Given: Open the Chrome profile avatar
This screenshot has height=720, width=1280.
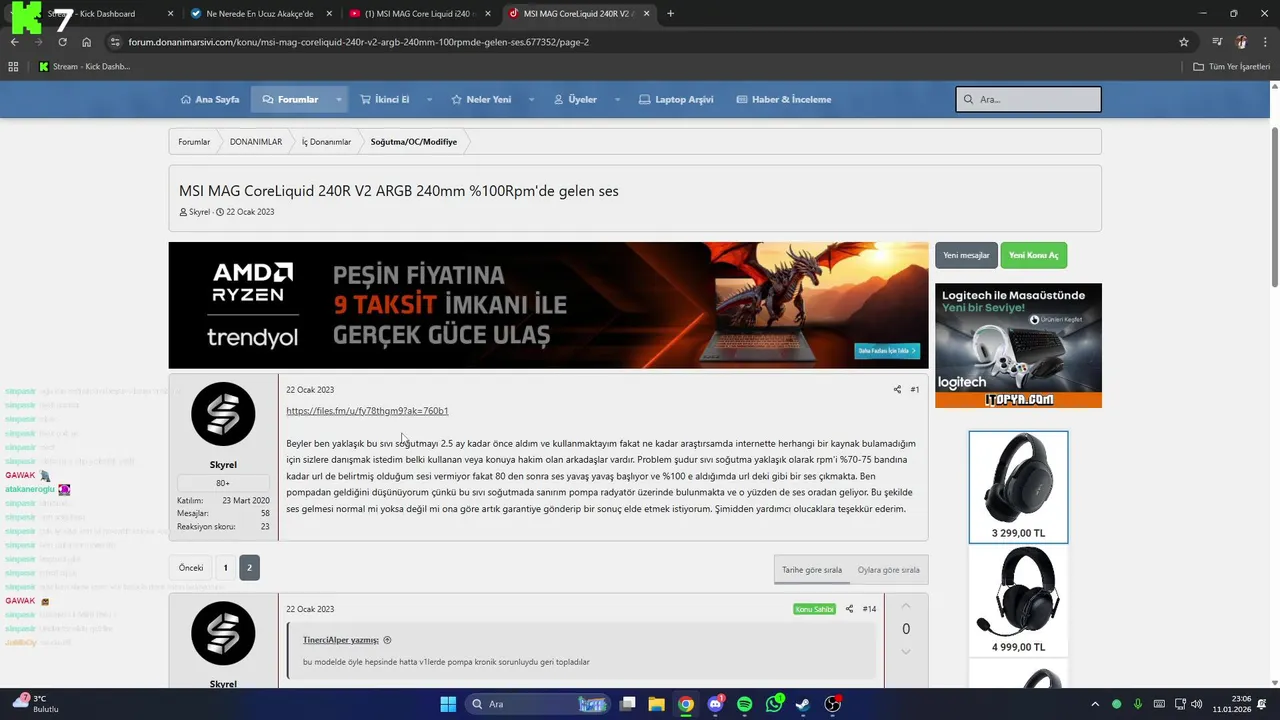Looking at the screenshot, I should (1241, 42).
